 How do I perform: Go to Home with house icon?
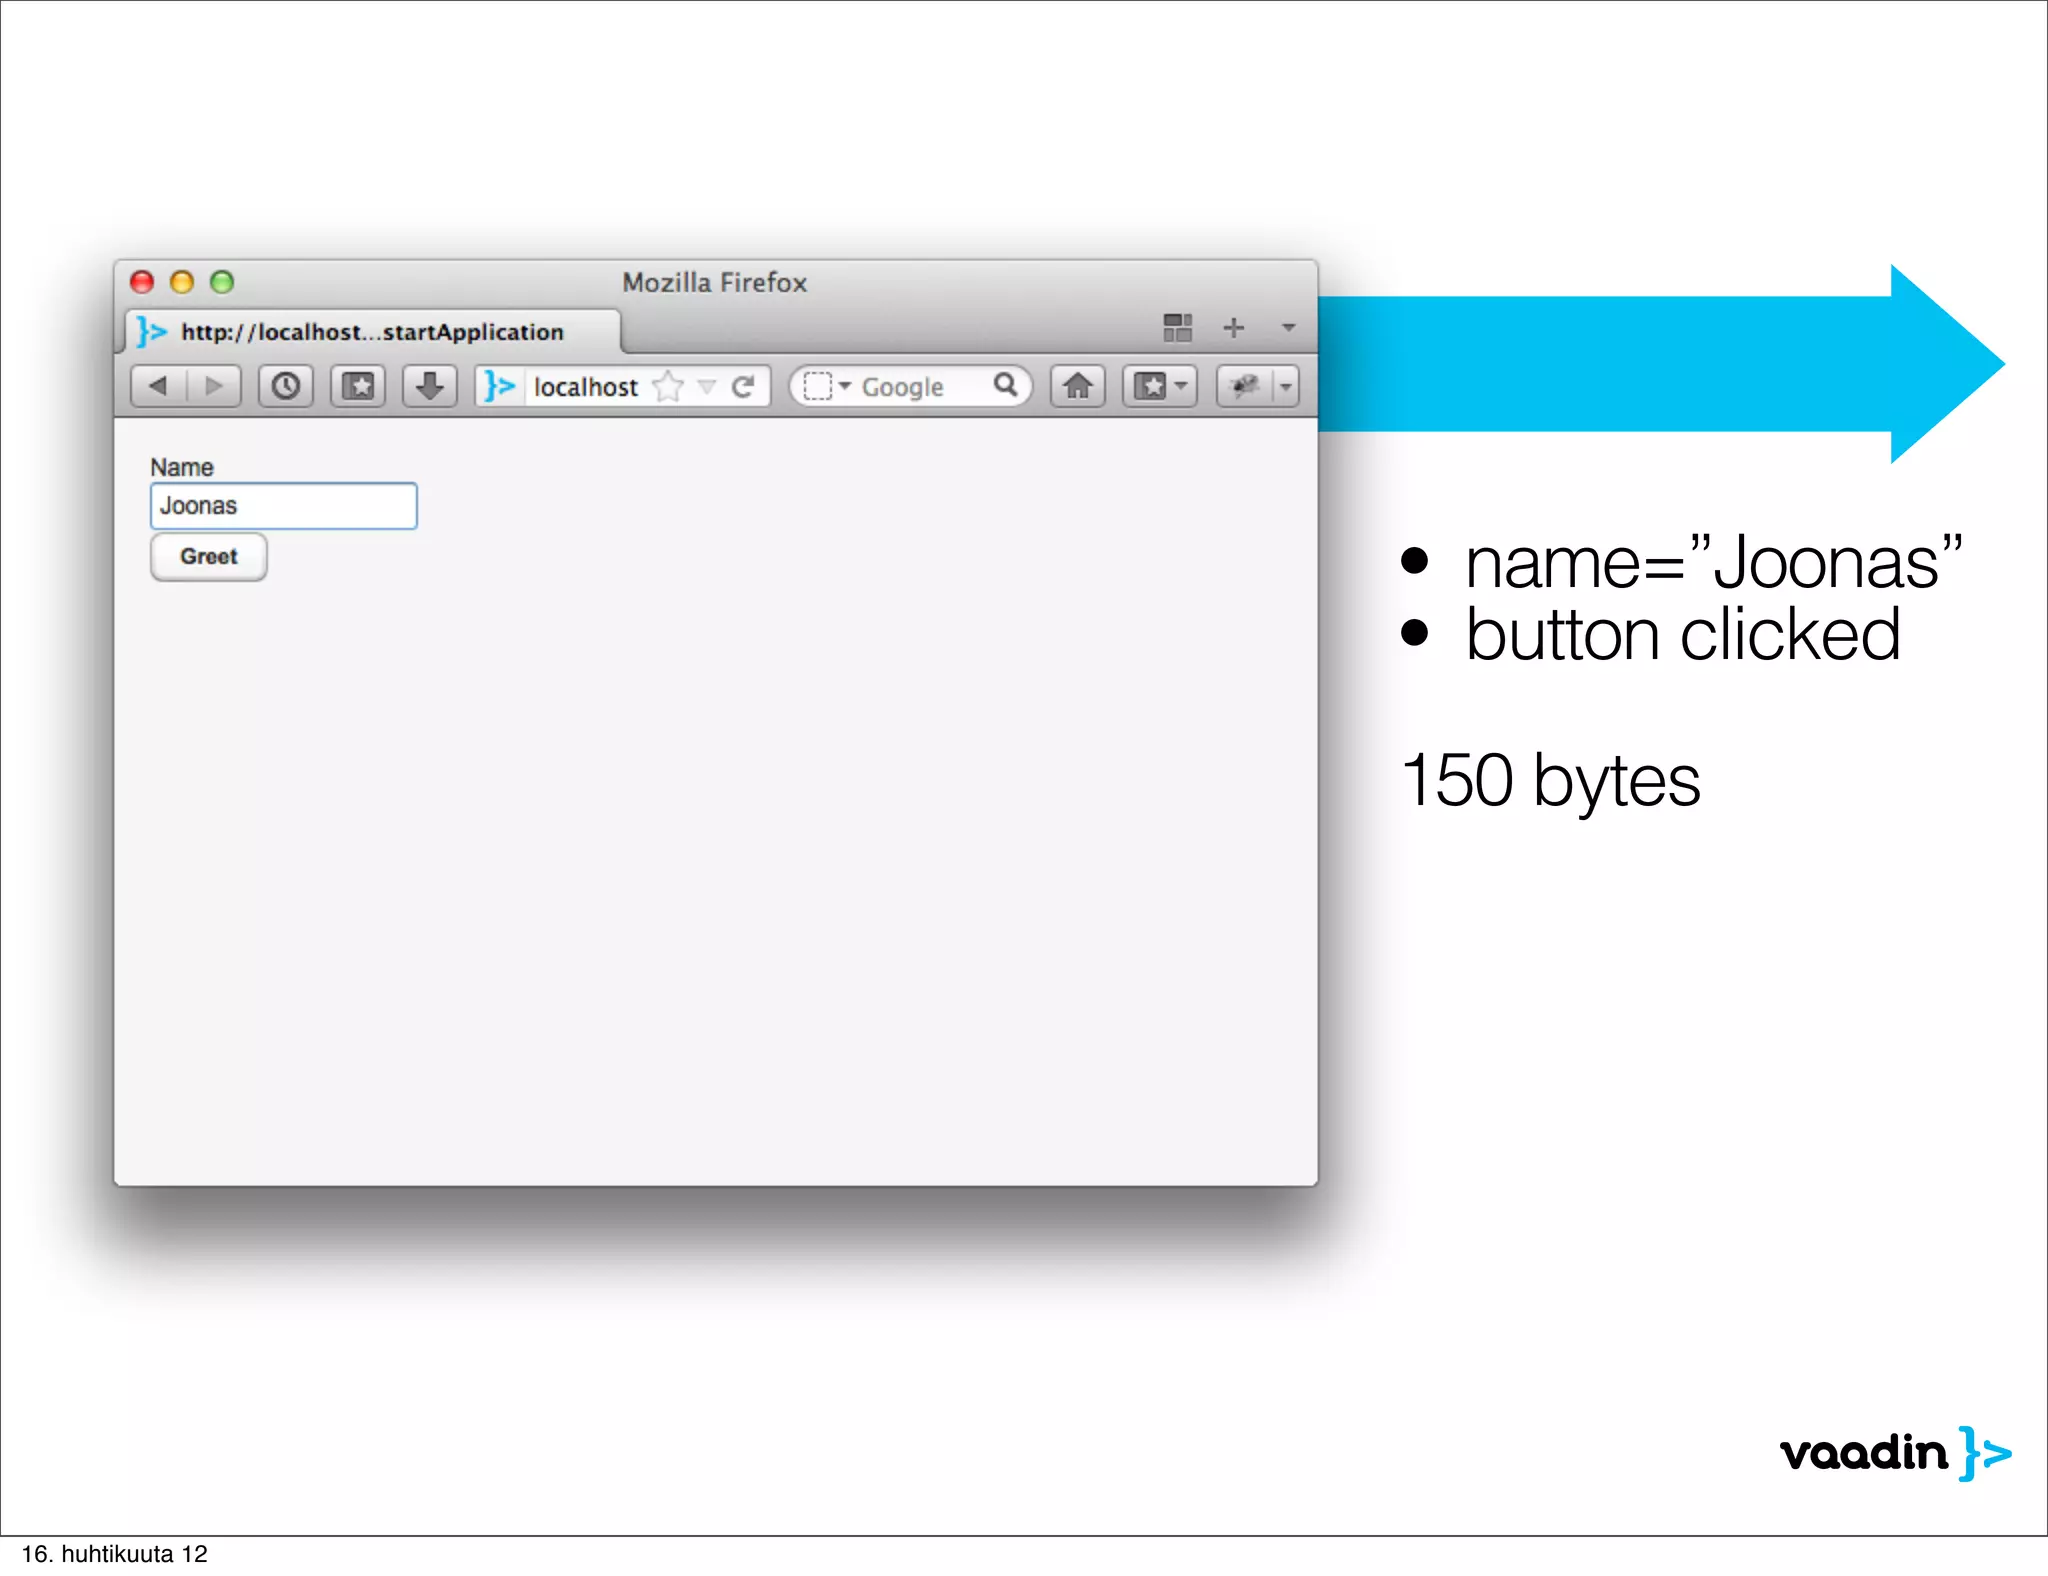pos(1077,386)
